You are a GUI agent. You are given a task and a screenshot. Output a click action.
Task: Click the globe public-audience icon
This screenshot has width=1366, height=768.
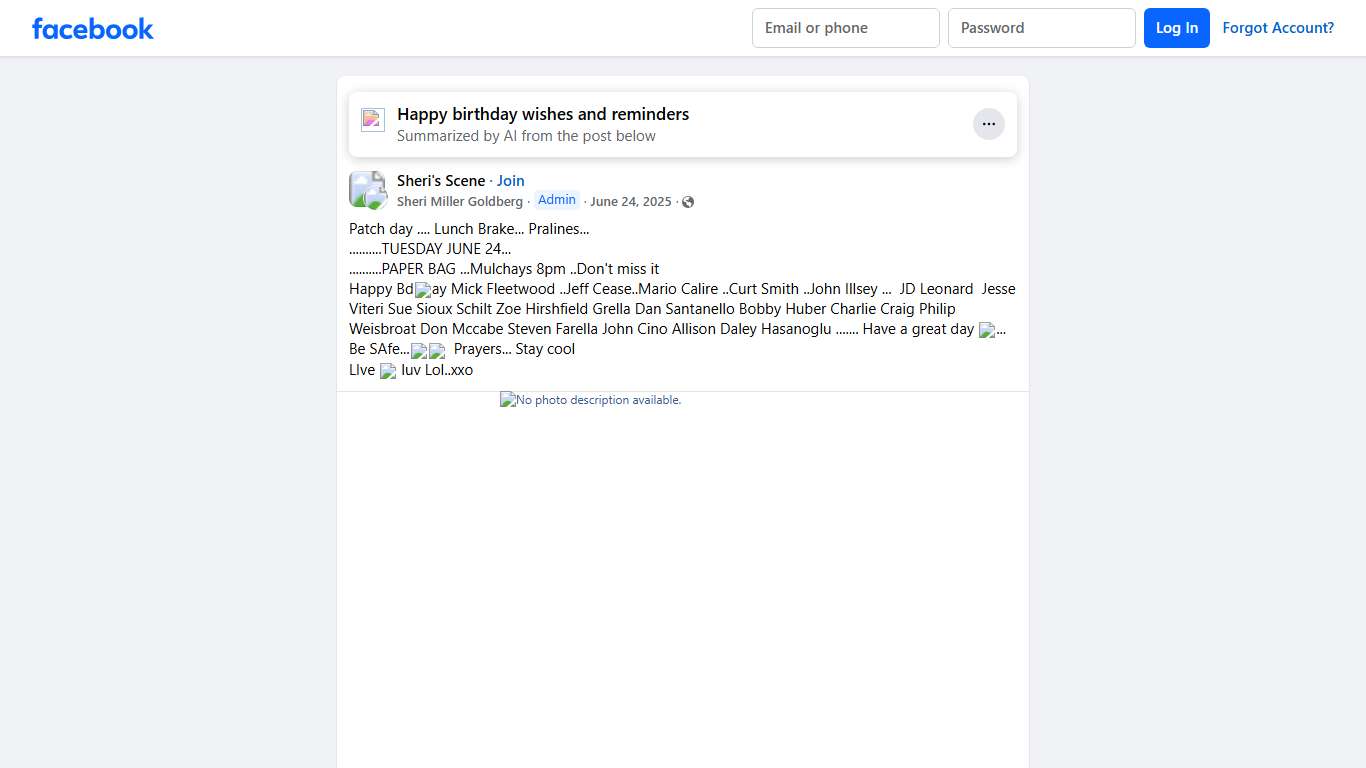click(688, 202)
